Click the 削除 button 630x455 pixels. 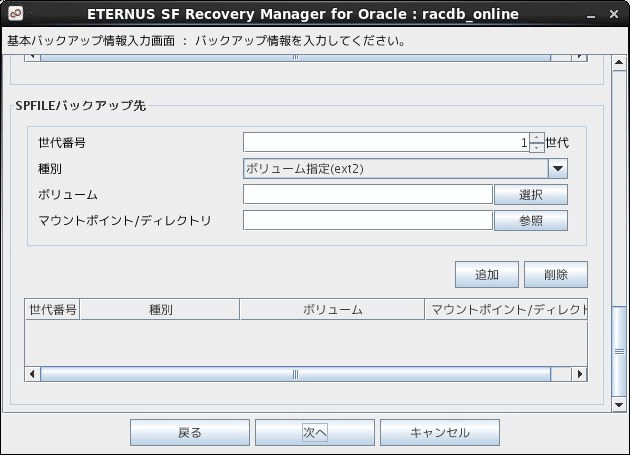(x=556, y=275)
